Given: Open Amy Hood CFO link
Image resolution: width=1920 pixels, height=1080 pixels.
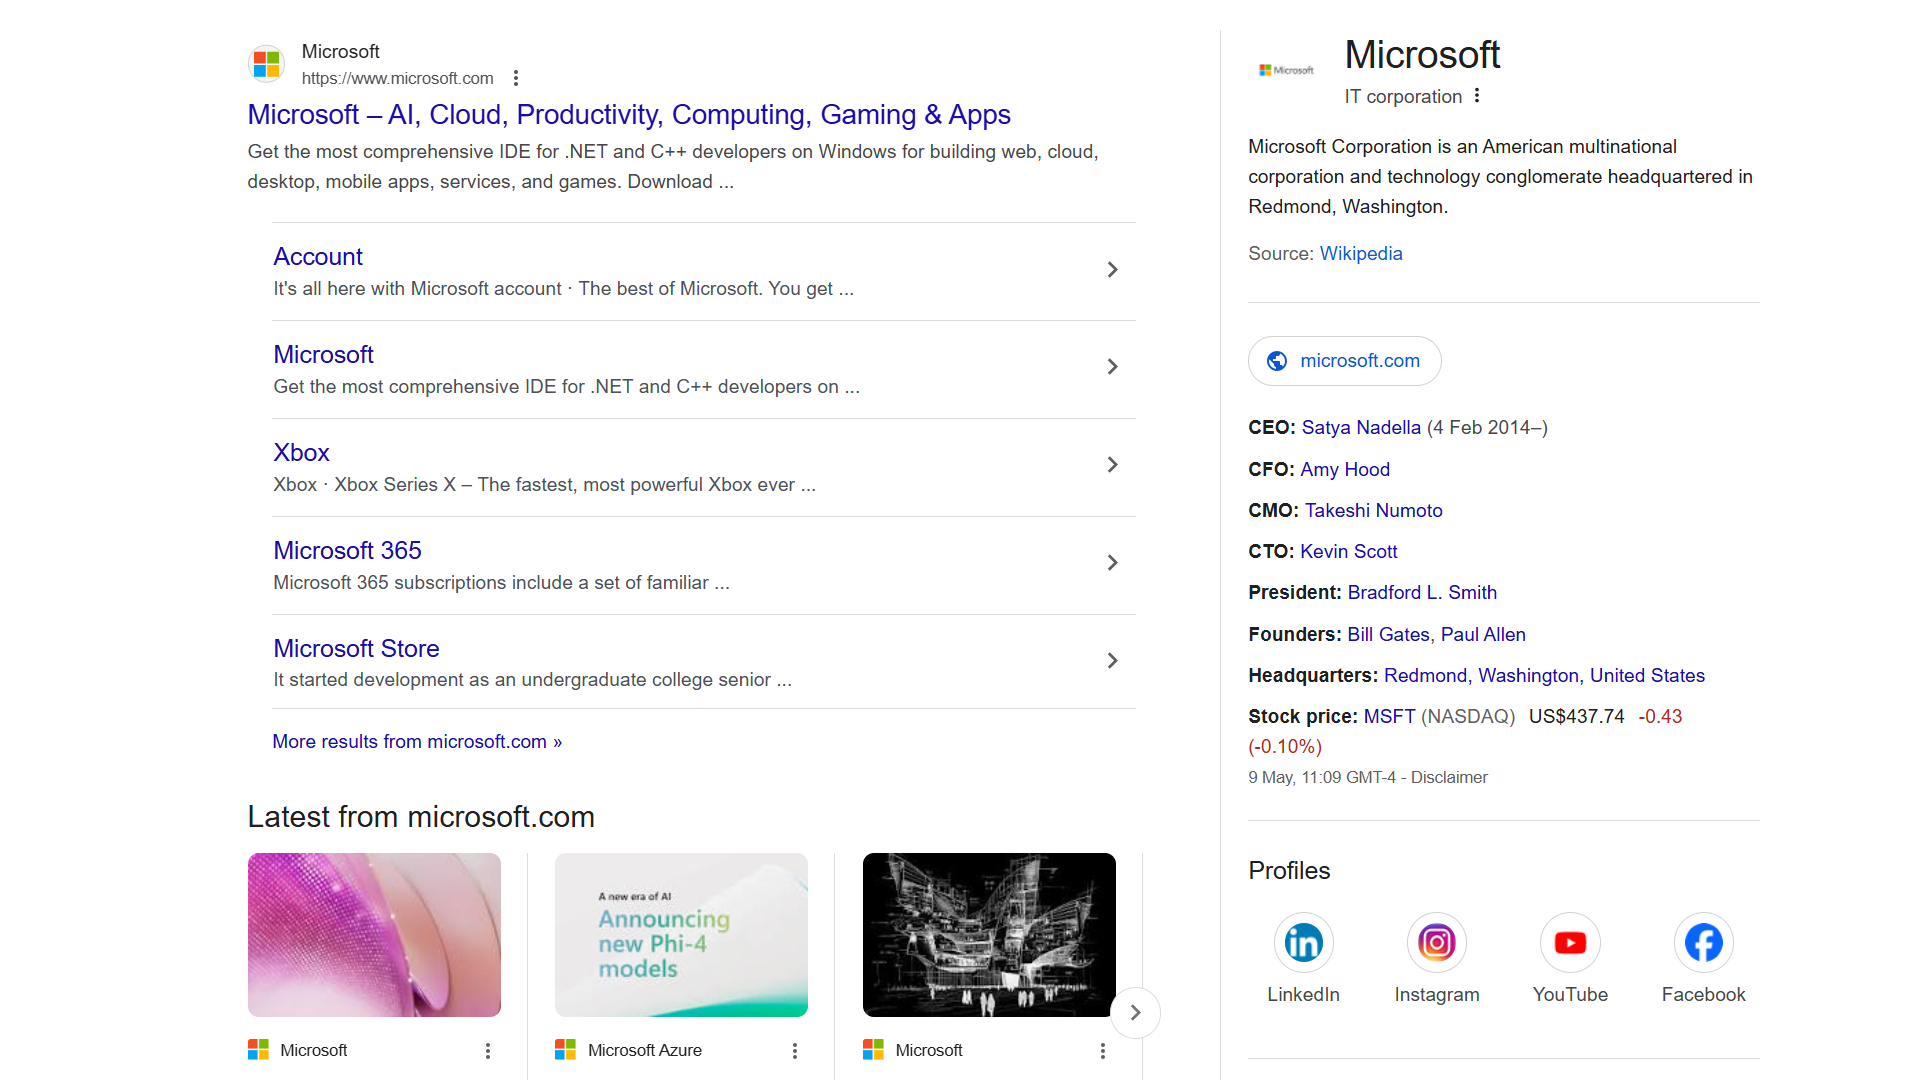Looking at the screenshot, I should pyautogui.click(x=1345, y=470).
